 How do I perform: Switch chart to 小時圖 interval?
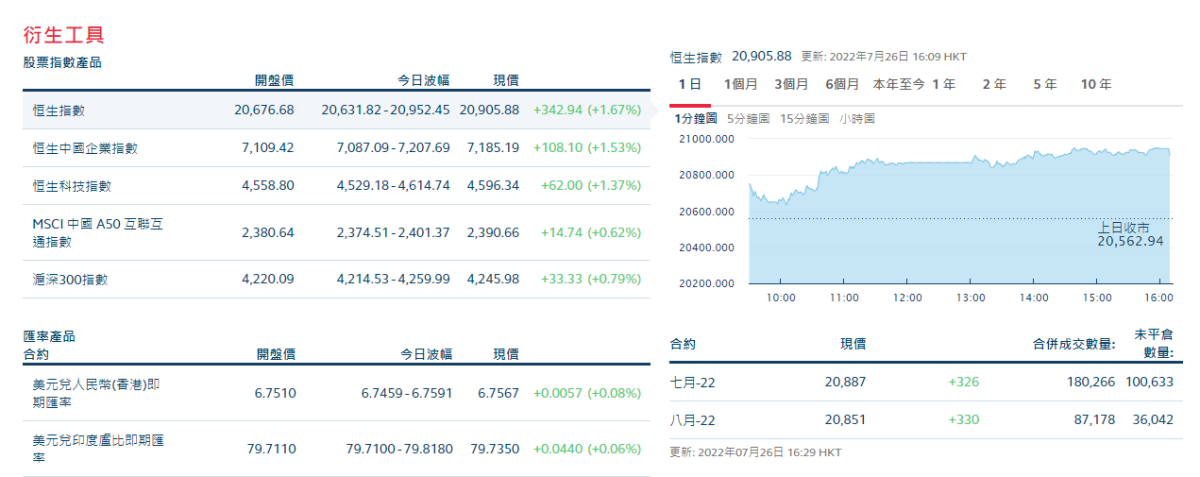tap(857, 118)
